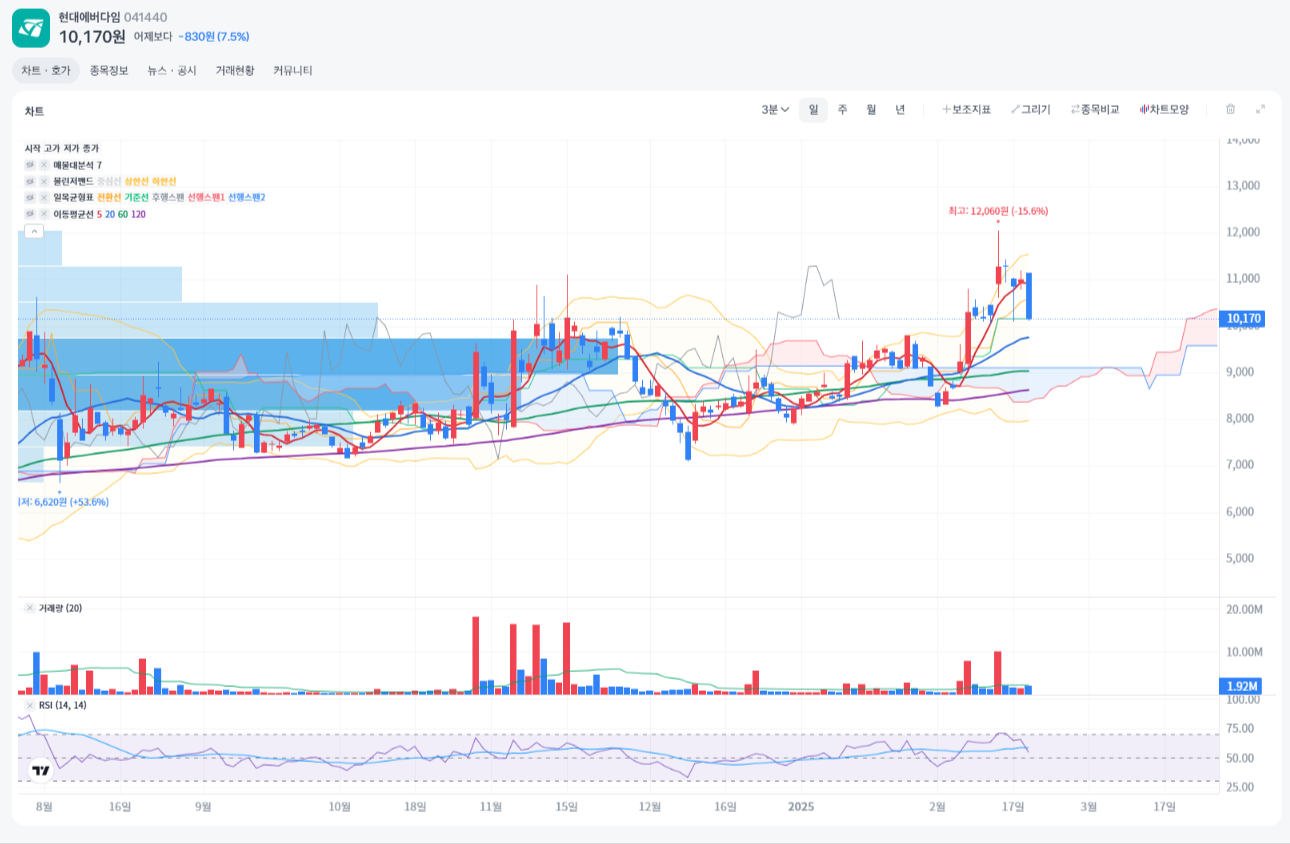Screen dimensions: 1290x844
Task: Hide the 이동평균선 indicator via eye icon
Action: click(30, 214)
